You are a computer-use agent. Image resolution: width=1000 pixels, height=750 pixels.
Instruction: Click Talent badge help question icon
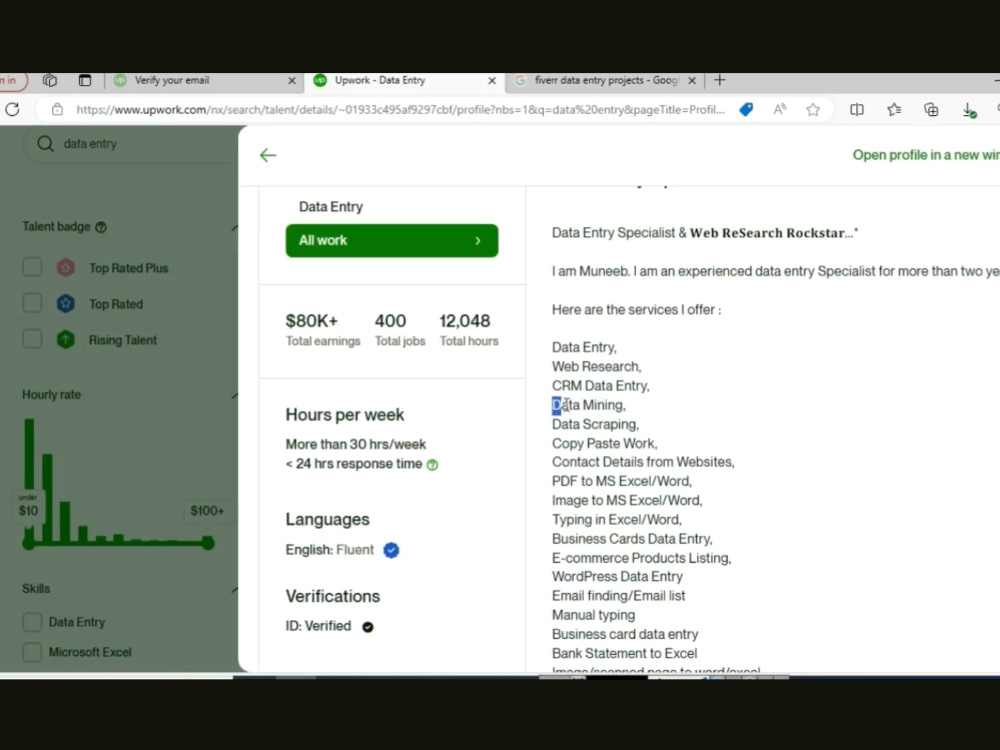pyautogui.click(x=101, y=227)
